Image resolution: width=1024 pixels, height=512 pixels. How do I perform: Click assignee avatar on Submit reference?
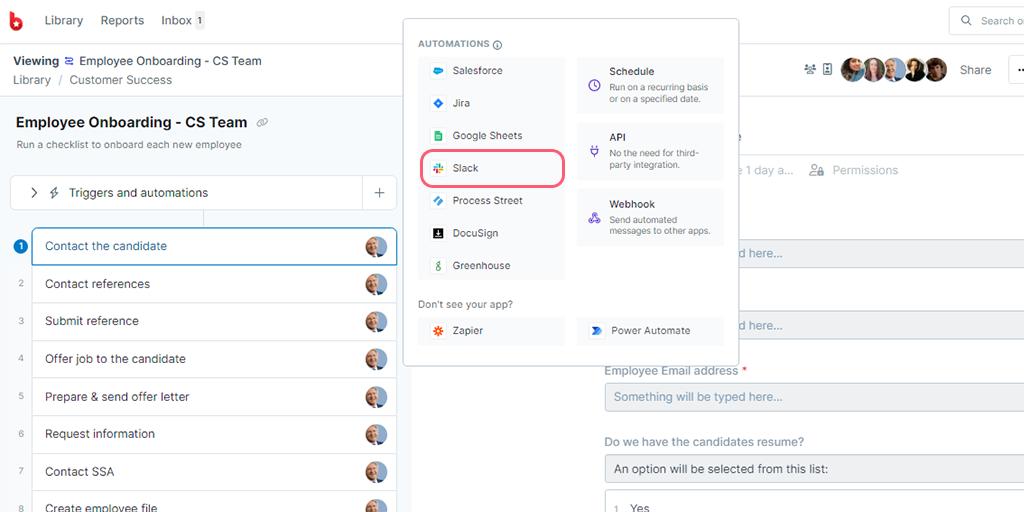tap(376, 322)
